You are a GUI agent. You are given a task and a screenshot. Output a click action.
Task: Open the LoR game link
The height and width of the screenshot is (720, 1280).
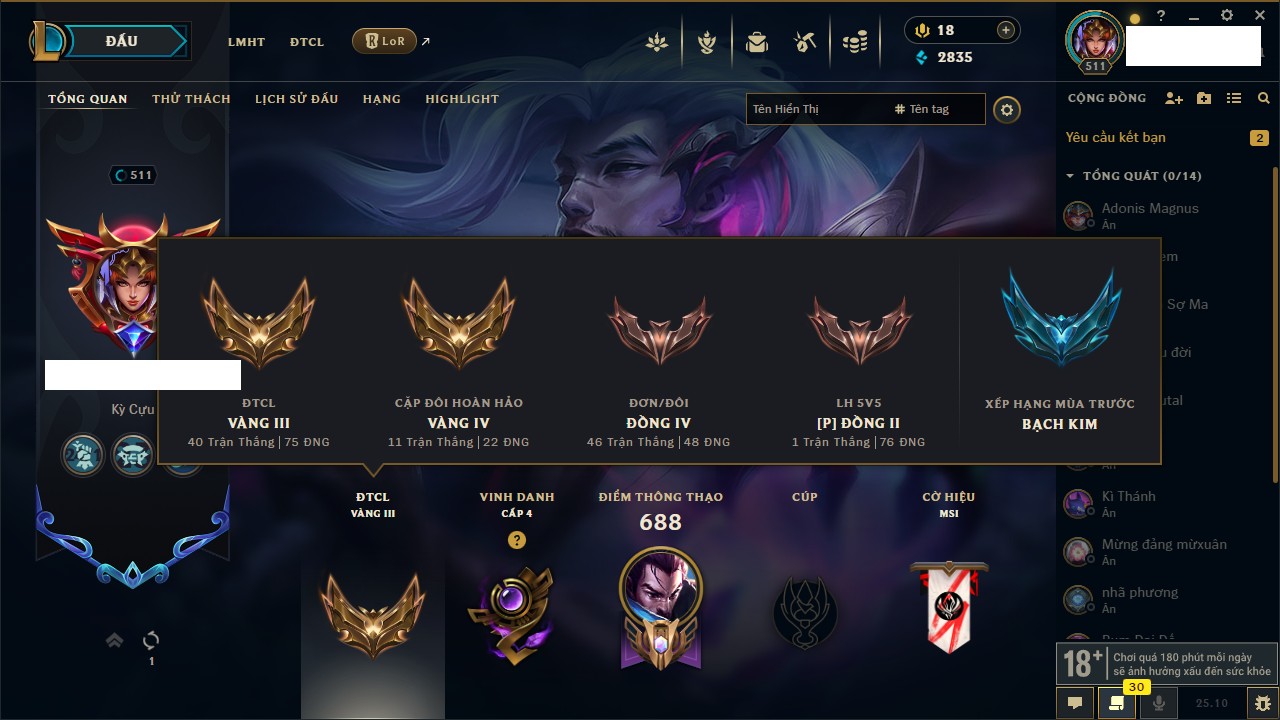(385, 41)
